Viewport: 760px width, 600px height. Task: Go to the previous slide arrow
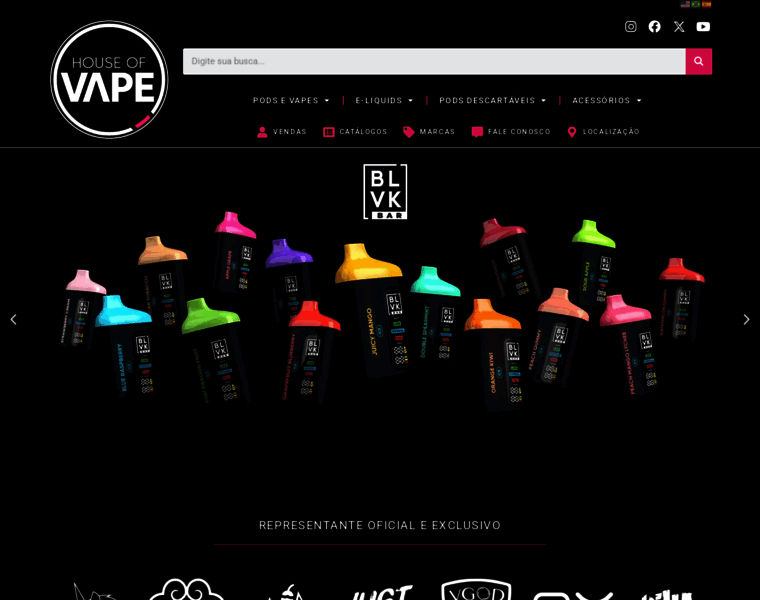point(14,319)
